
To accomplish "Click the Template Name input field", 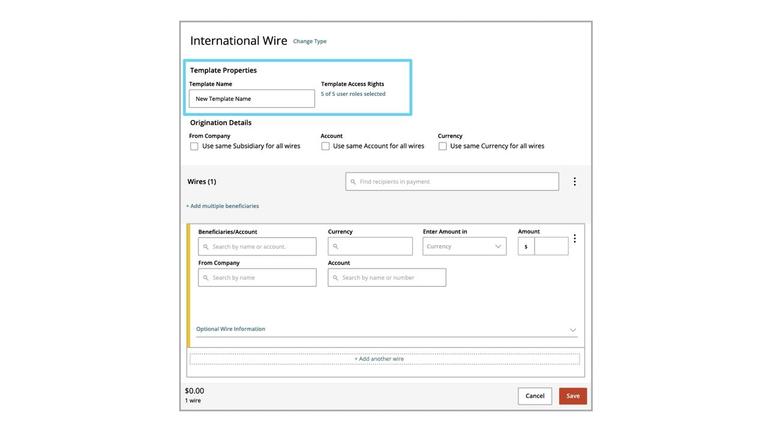I will (252, 99).
